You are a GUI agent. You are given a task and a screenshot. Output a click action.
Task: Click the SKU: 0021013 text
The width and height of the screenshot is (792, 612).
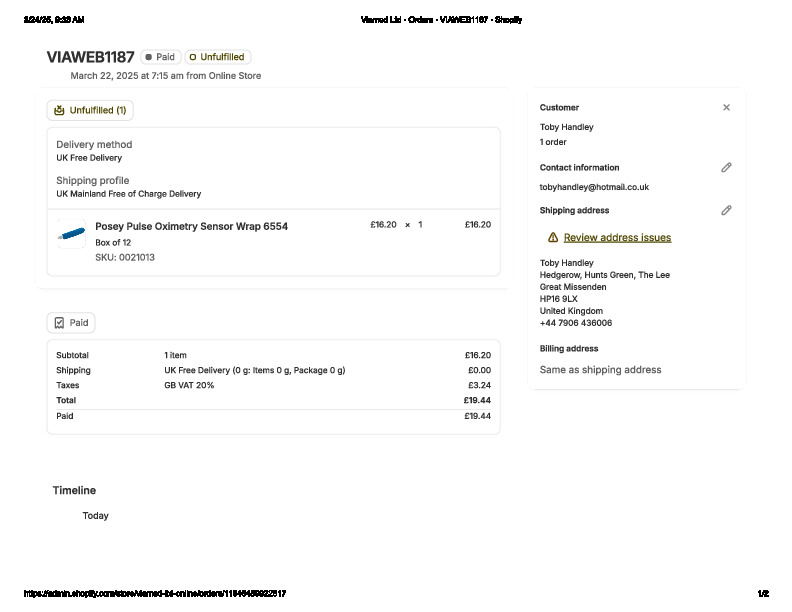pyautogui.click(x=125, y=258)
